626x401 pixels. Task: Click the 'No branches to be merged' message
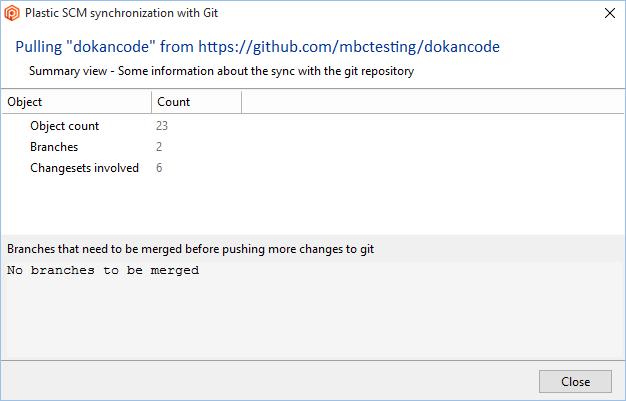tap(103, 270)
